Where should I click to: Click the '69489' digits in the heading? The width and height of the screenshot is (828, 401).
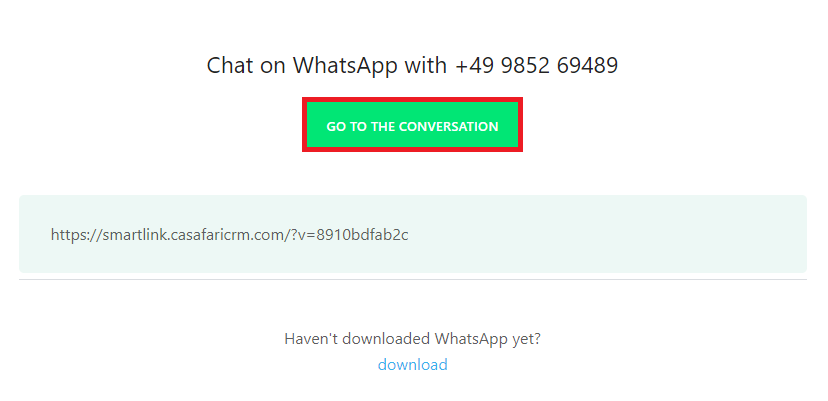[587, 66]
